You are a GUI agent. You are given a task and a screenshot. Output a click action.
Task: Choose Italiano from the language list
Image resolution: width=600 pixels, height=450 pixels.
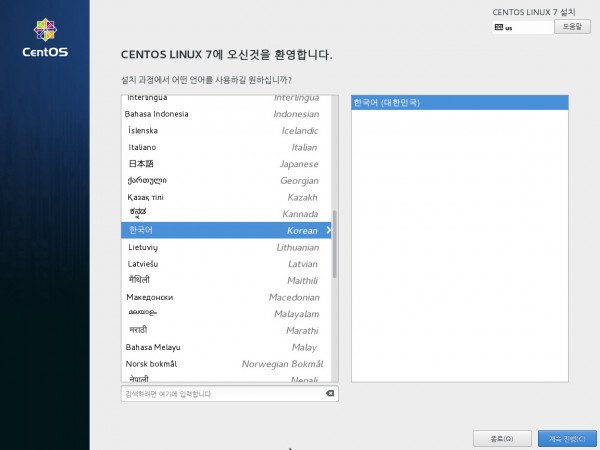click(226, 147)
